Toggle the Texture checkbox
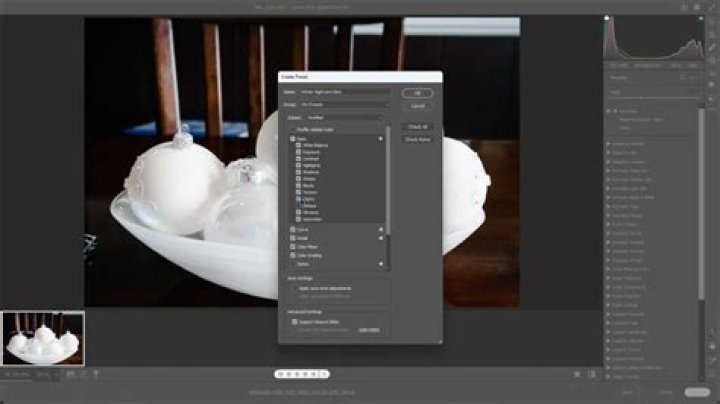 (298, 192)
